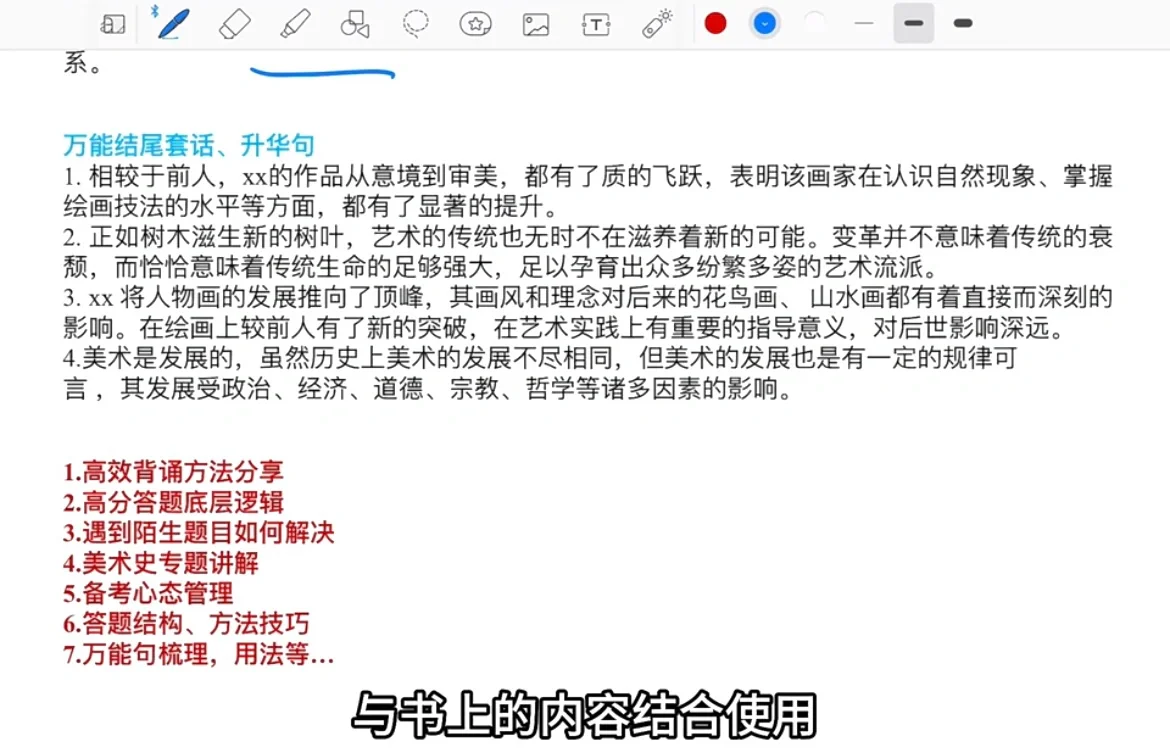The image size is (1170, 748).
Task: Select the Laser pointer tool
Action: (657, 24)
